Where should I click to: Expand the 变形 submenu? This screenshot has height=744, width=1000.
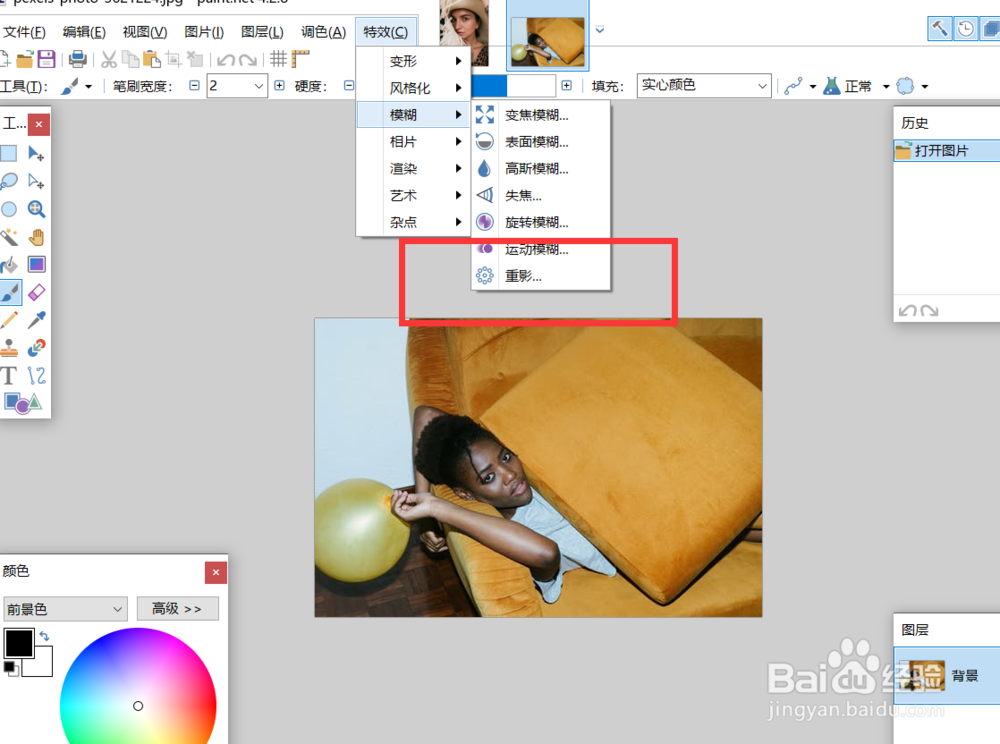413,61
